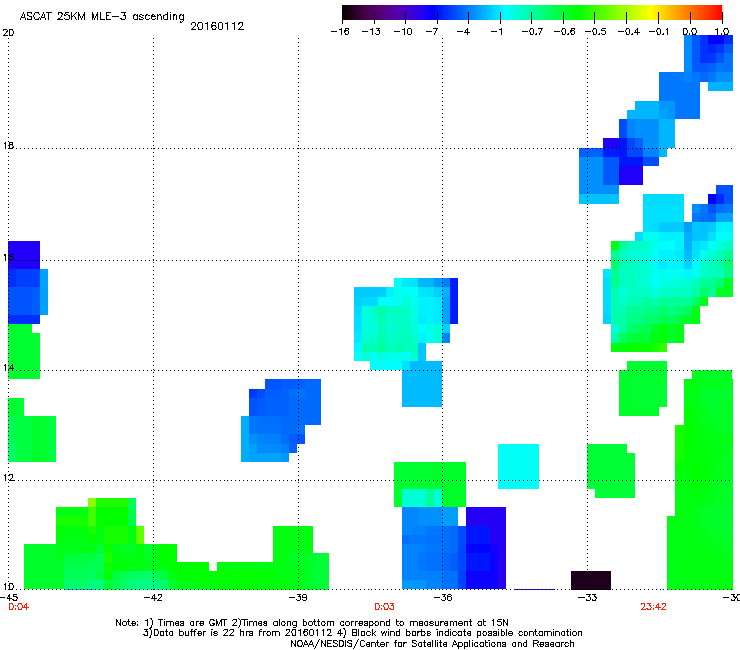Click the -4 color bar label
Image resolution: width=740 pixels, height=650 pixels.
pyautogui.click(x=463, y=32)
